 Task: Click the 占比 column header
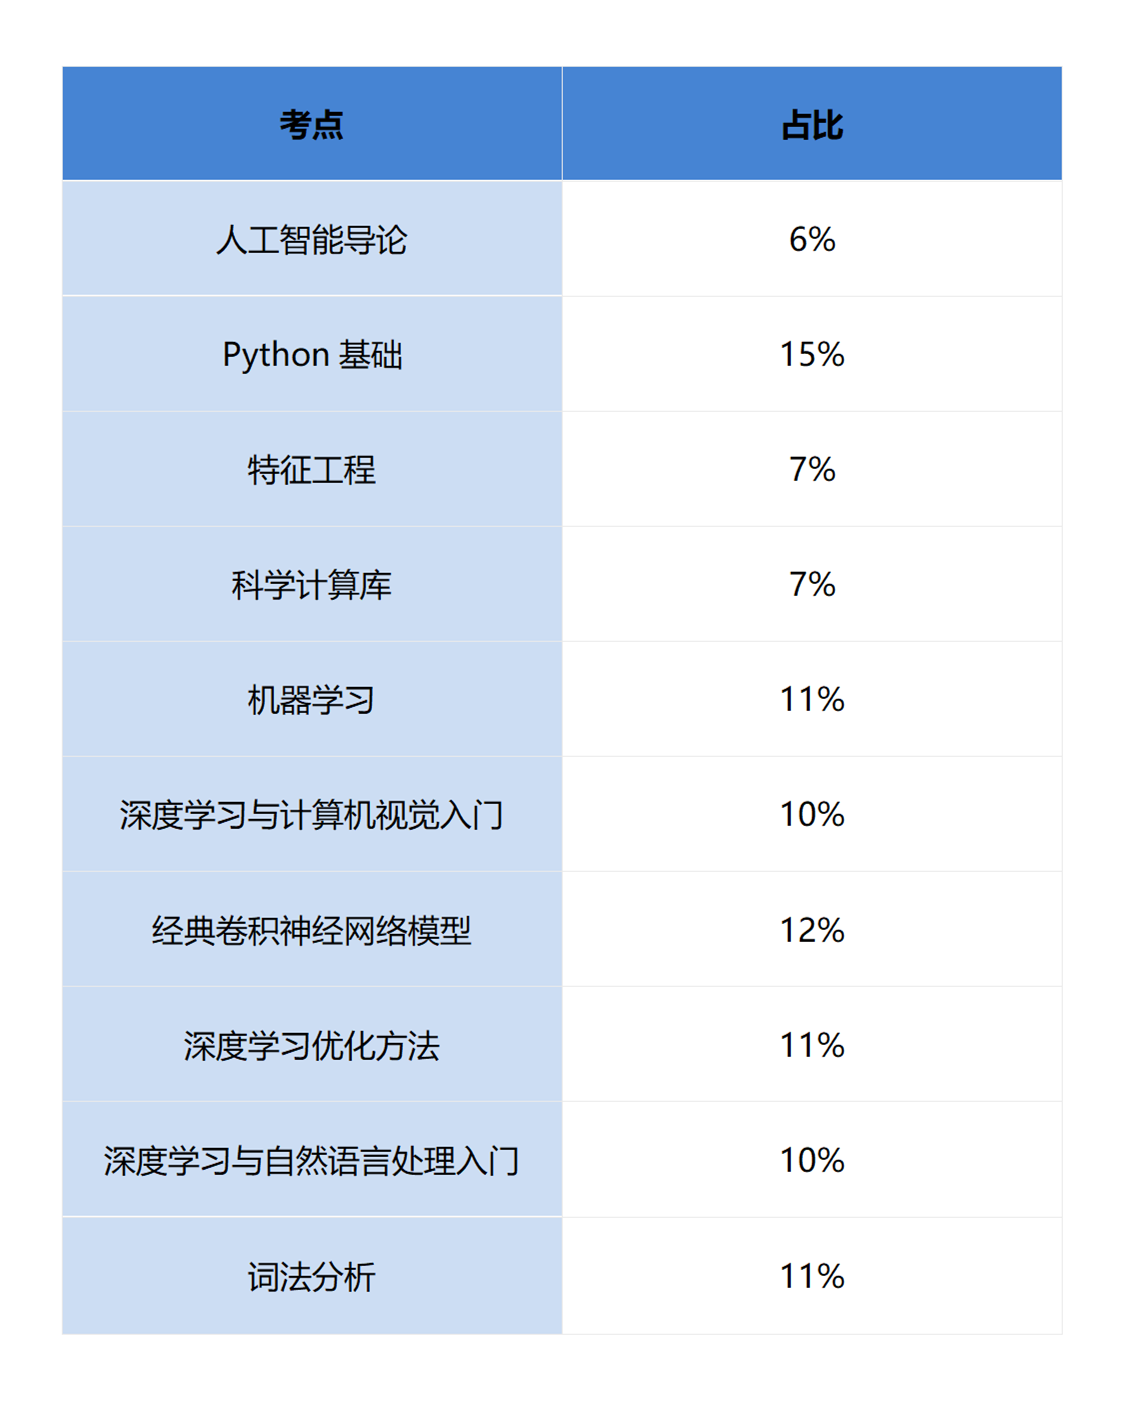click(x=812, y=124)
